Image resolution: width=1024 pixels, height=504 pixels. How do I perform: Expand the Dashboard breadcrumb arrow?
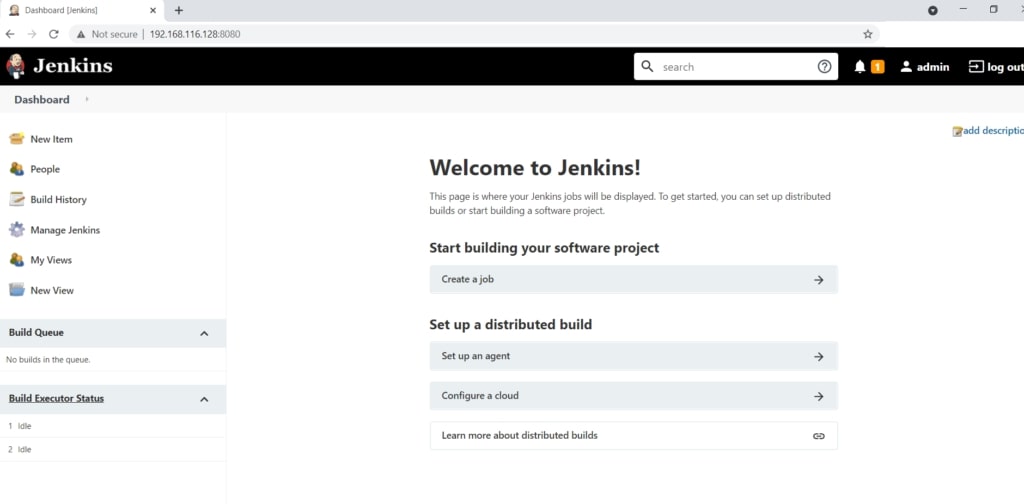click(x=87, y=99)
